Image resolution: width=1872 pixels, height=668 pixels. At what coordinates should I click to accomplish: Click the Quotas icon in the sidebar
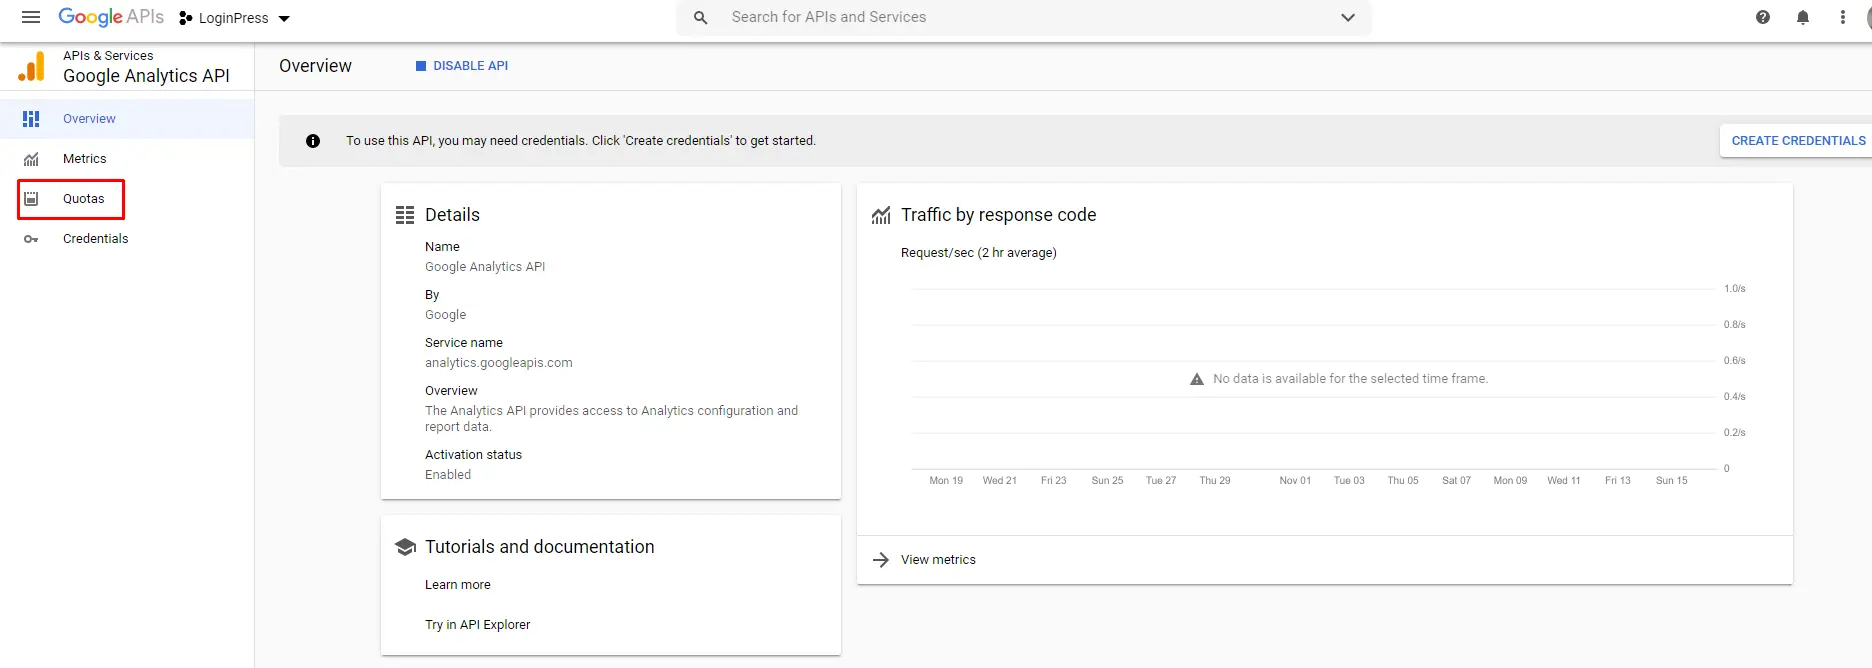point(31,199)
